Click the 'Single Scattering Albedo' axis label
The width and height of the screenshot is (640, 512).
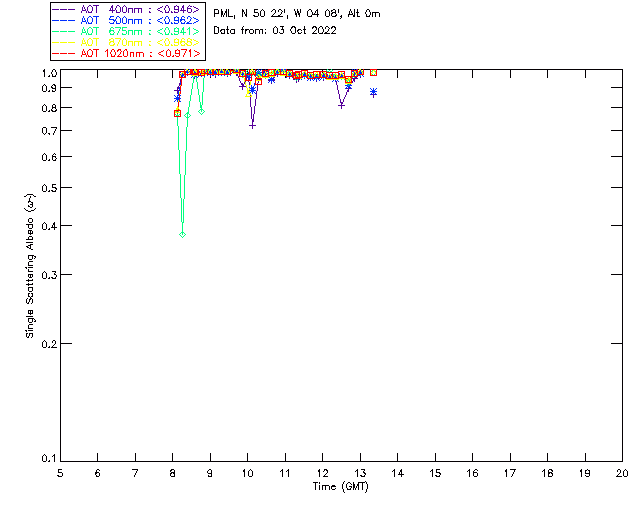pos(30,265)
